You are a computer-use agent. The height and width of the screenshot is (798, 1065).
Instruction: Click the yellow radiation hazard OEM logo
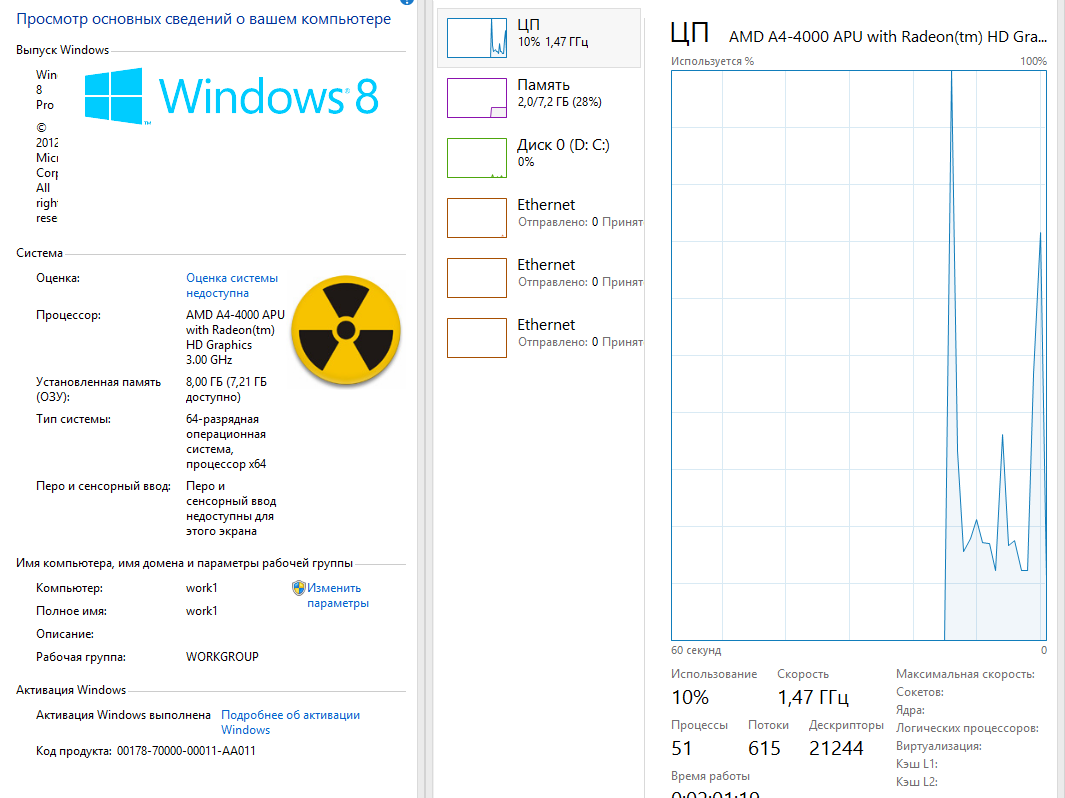(x=346, y=330)
